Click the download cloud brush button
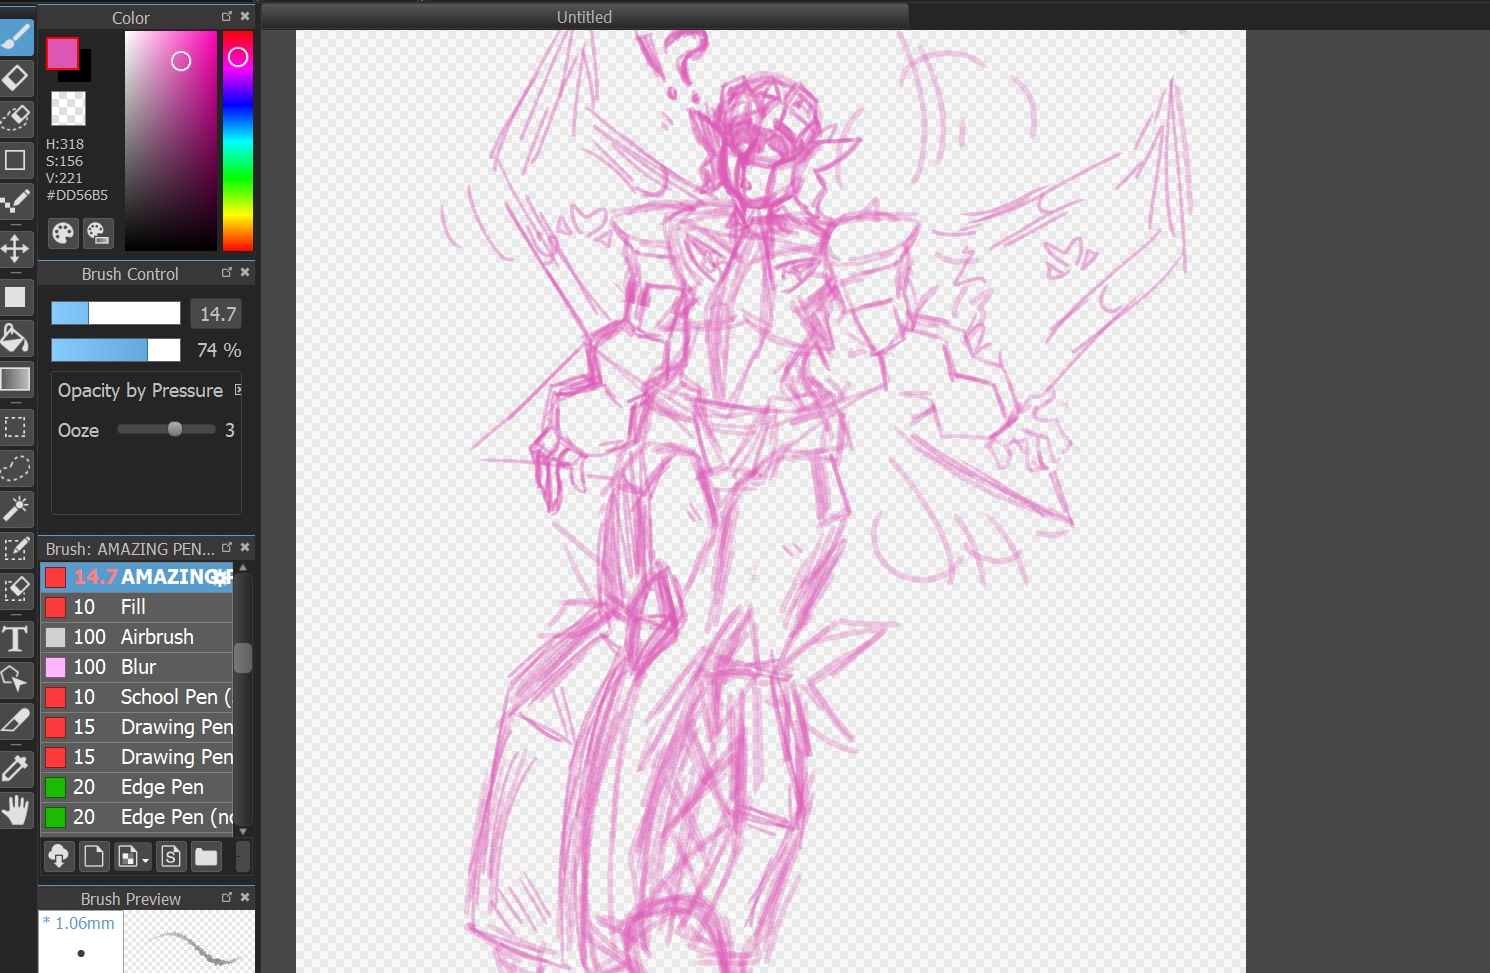1490x973 pixels. coord(59,857)
